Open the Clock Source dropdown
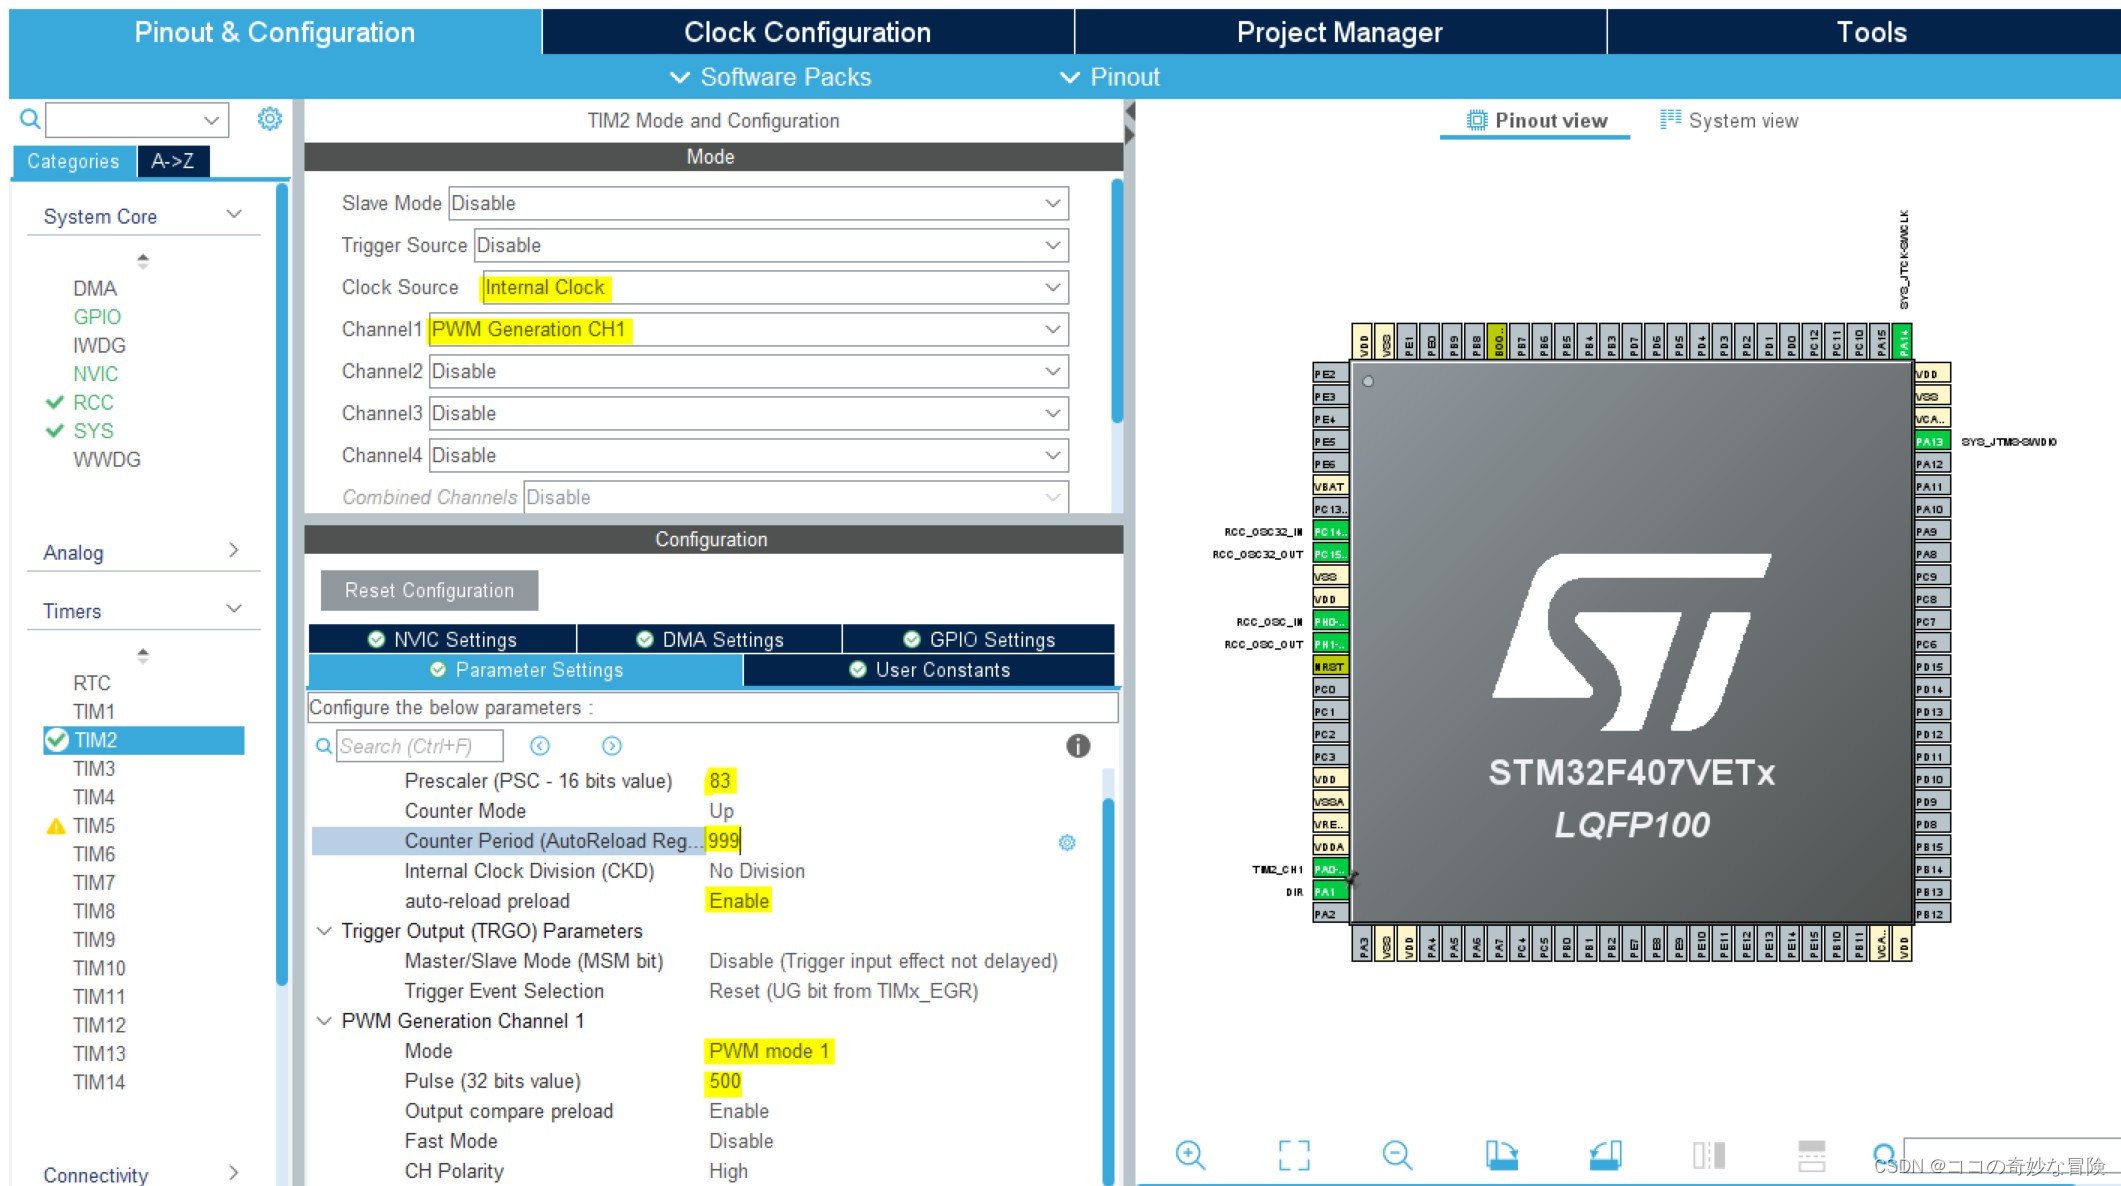Viewport: 2121px width, 1186px height. click(x=1052, y=288)
